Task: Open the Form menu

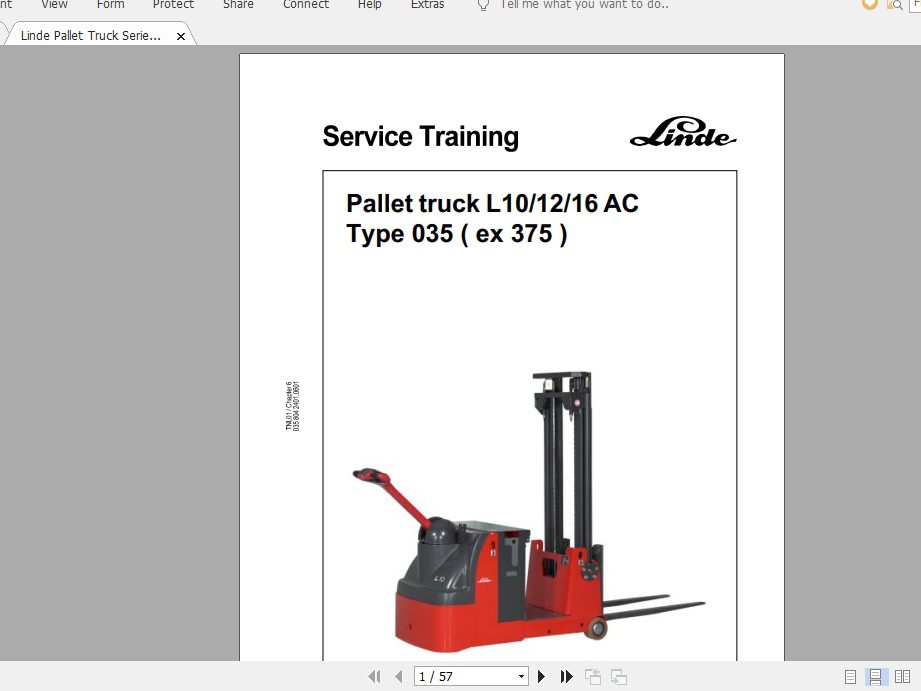Action: 110,5
